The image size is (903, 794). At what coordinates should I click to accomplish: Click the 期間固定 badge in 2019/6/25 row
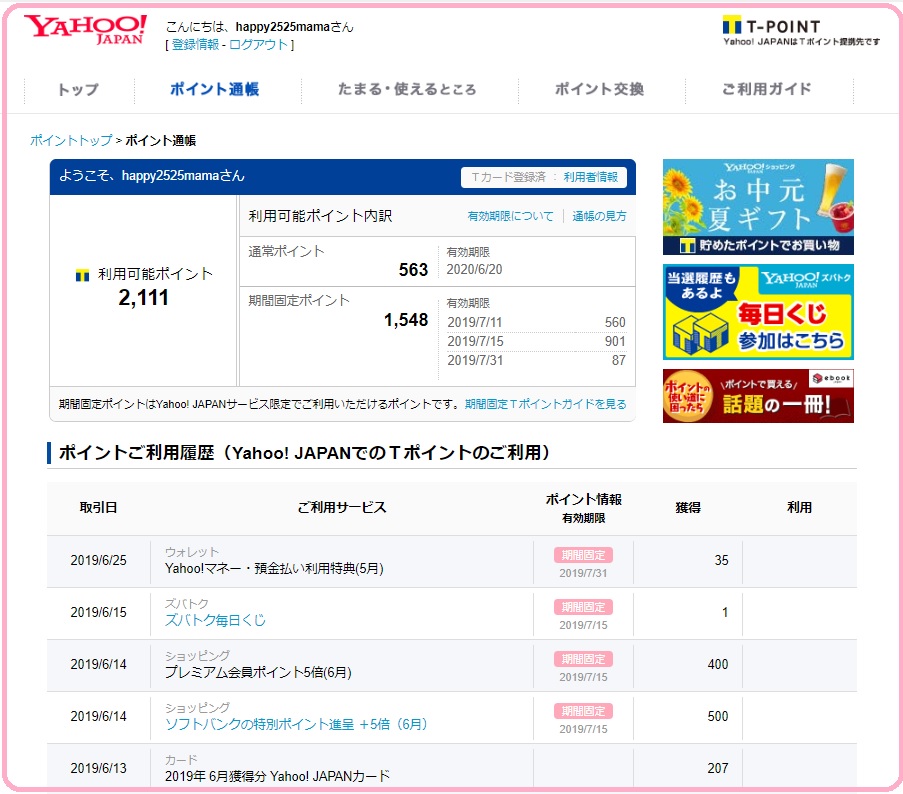click(x=583, y=555)
